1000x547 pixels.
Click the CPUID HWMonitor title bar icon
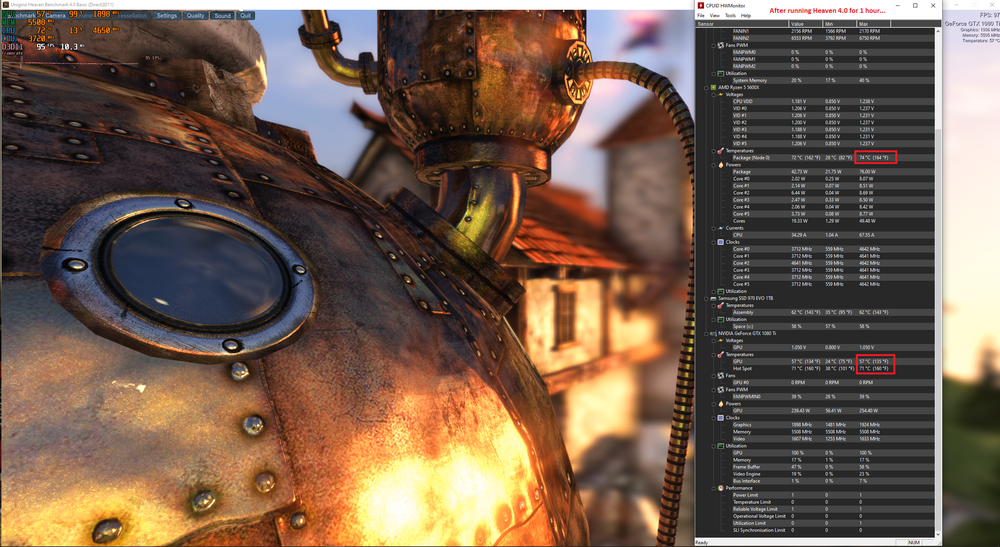coord(701,5)
